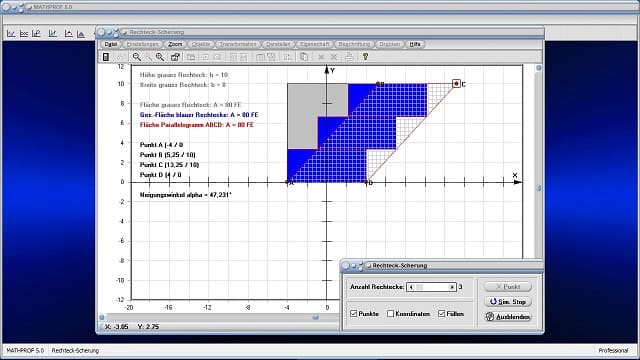
Task: Click the text 'Punkt B (5,25 / 10)'
Action: [168, 155]
